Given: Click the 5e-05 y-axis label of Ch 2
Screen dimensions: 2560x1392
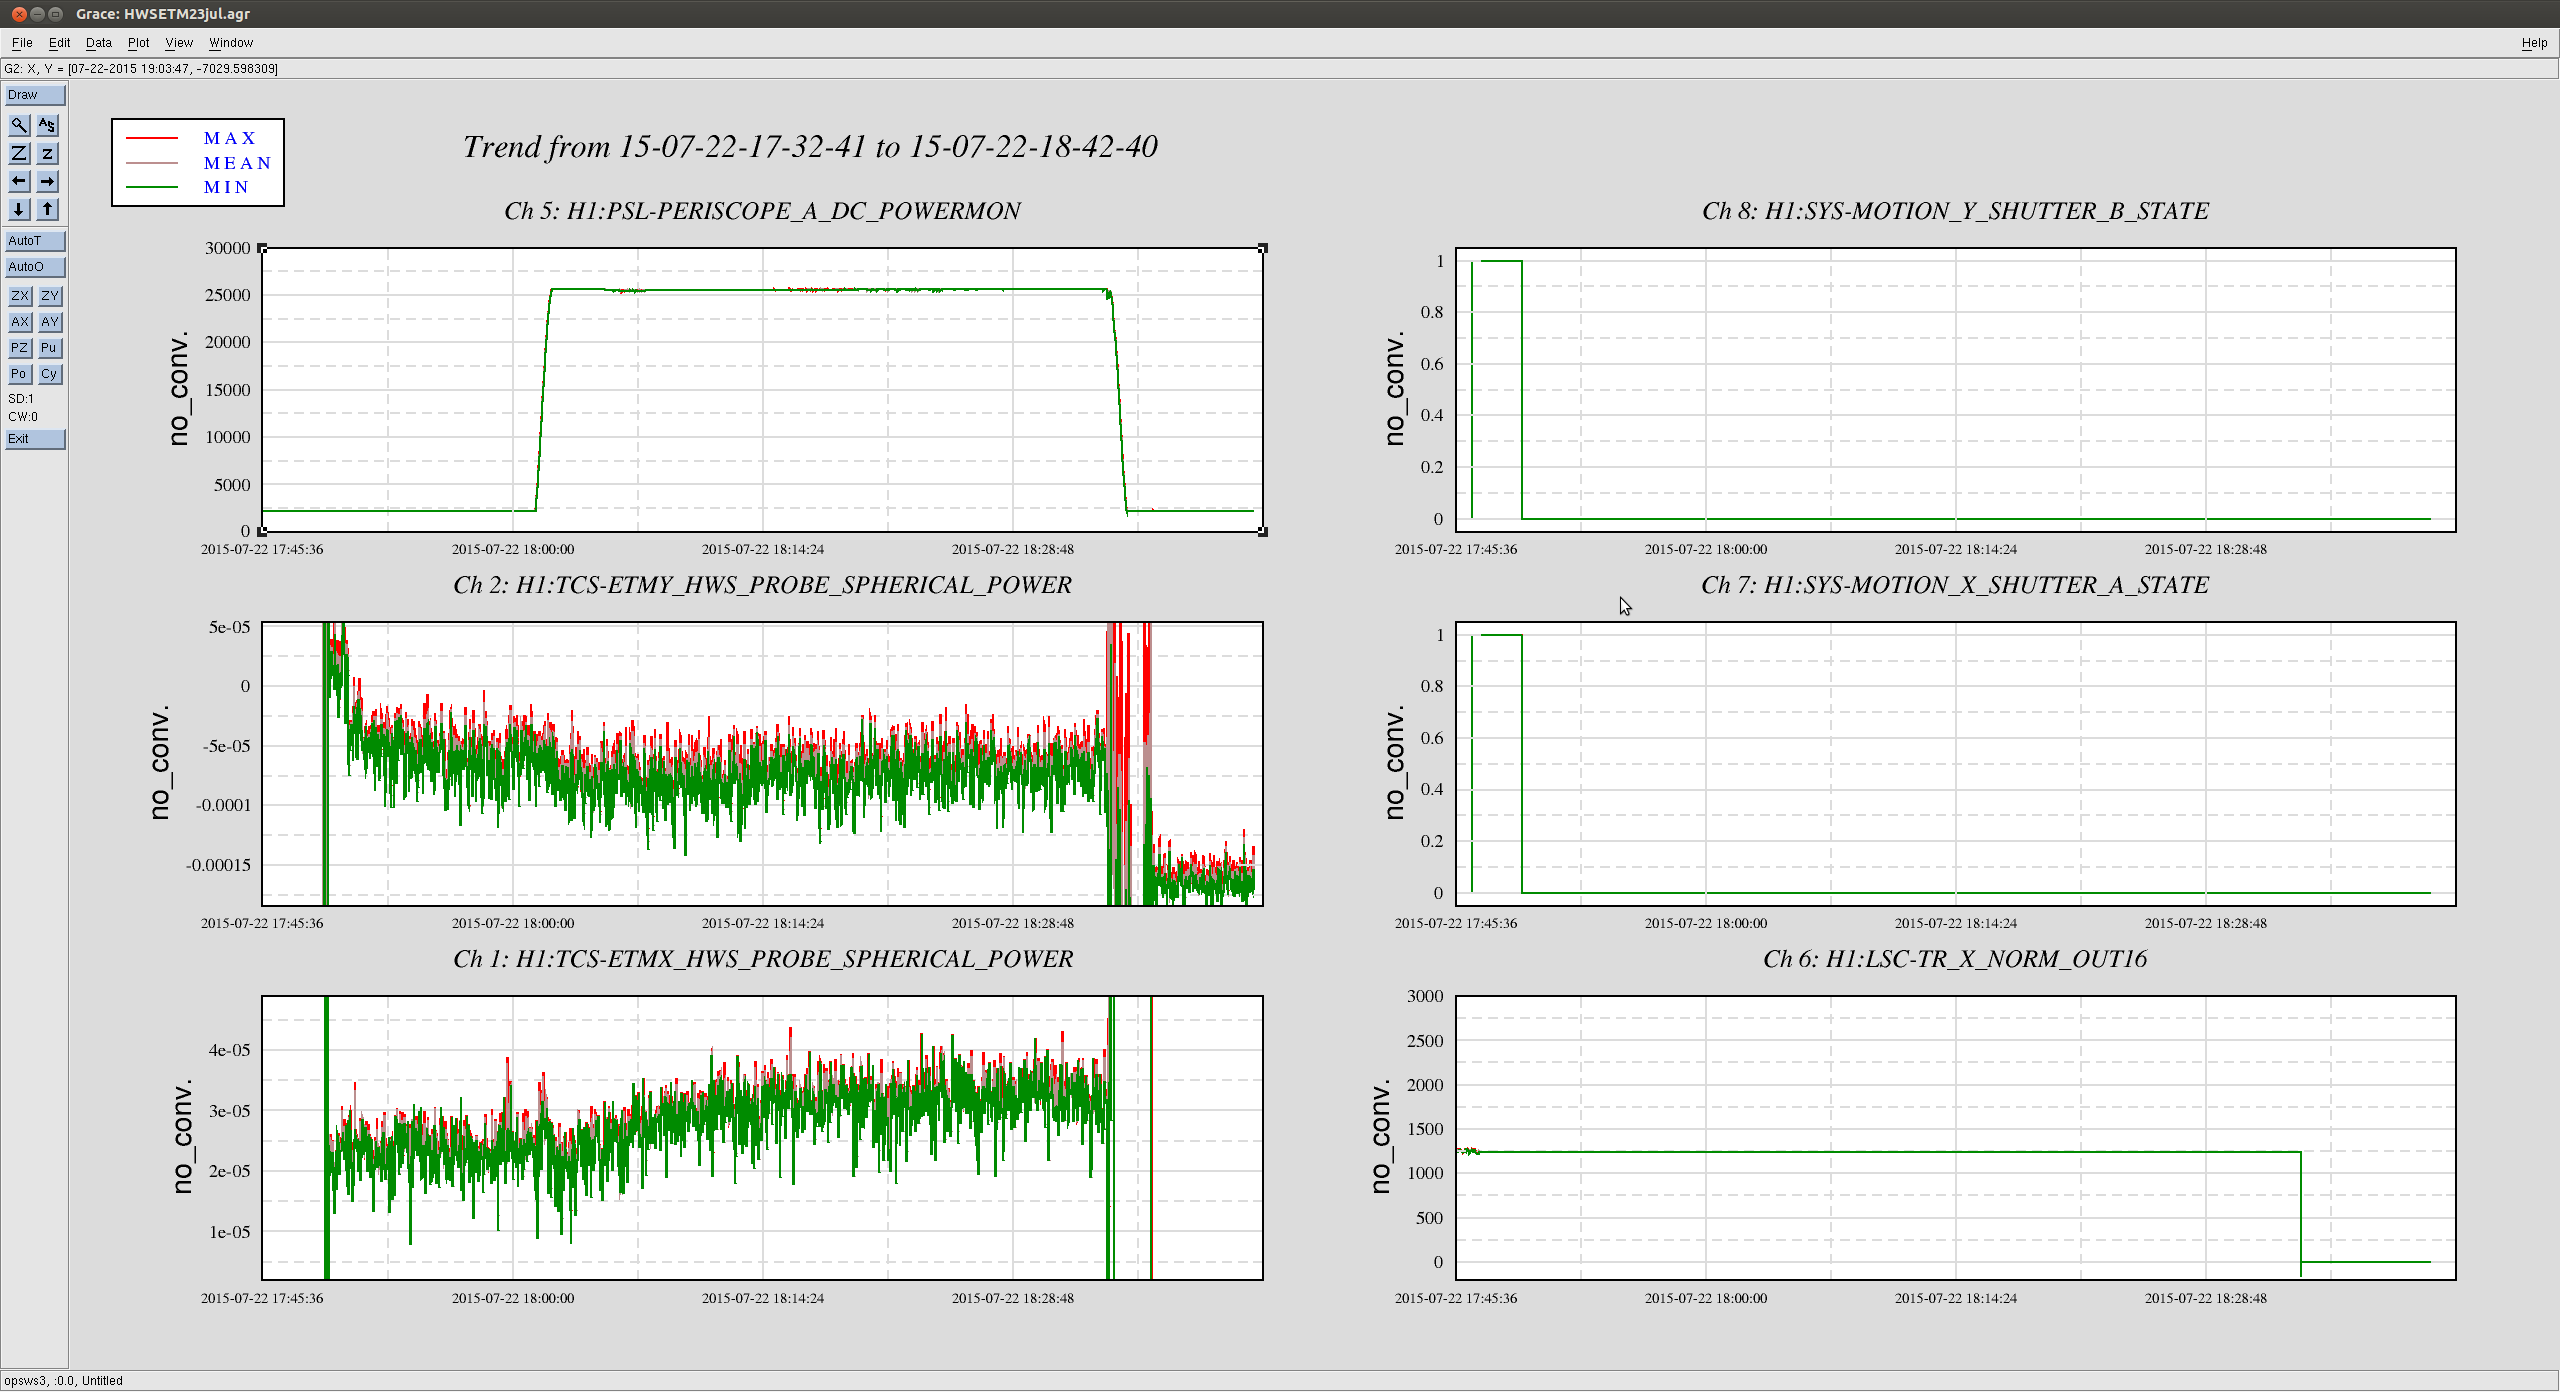Looking at the screenshot, I should click(230, 628).
